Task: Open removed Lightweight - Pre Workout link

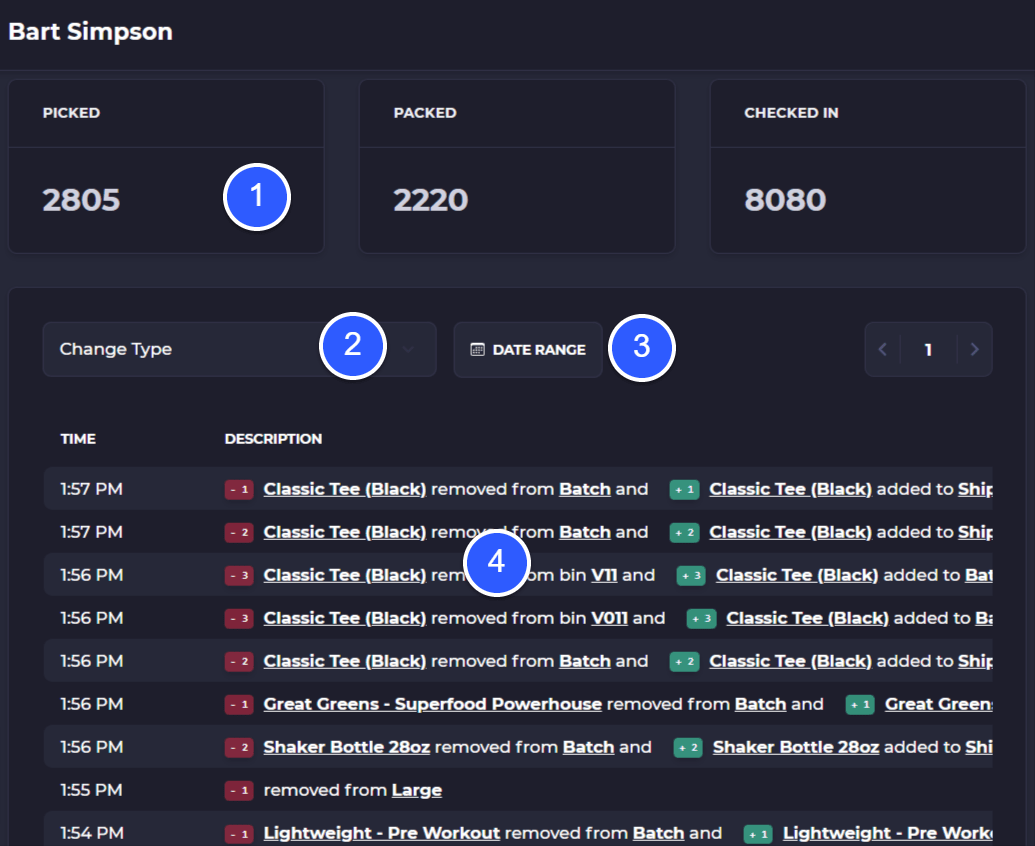Action: coord(382,833)
